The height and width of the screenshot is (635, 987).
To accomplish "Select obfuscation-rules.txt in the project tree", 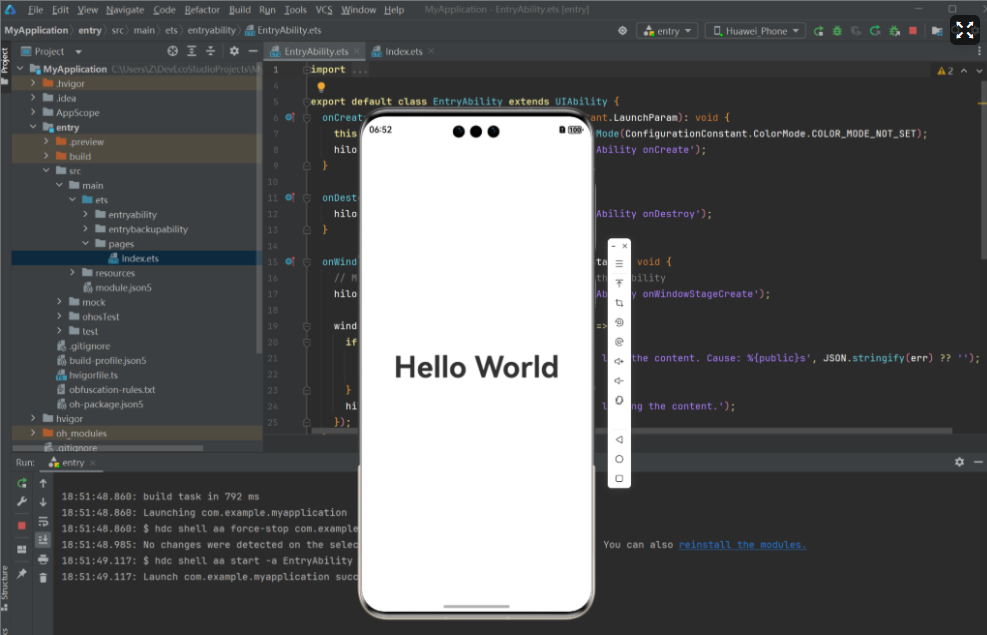I will pos(112,390).
